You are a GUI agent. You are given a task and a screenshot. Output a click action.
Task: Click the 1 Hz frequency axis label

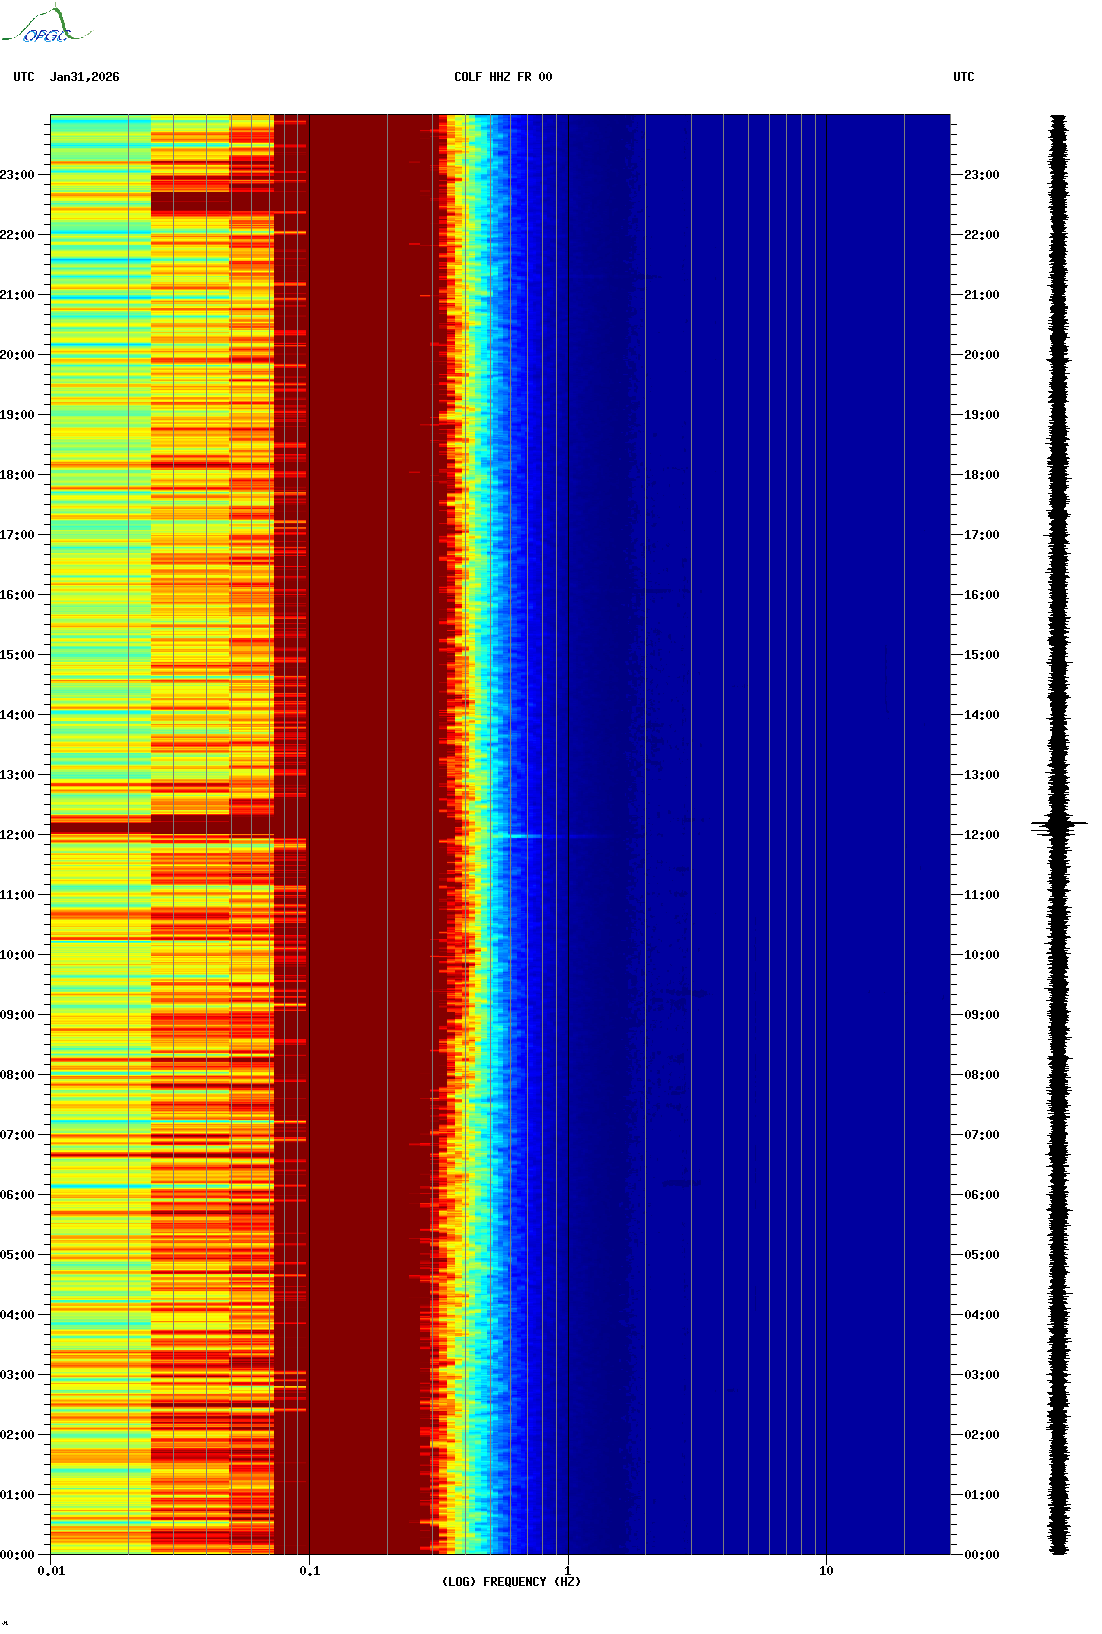[568, 1571]
